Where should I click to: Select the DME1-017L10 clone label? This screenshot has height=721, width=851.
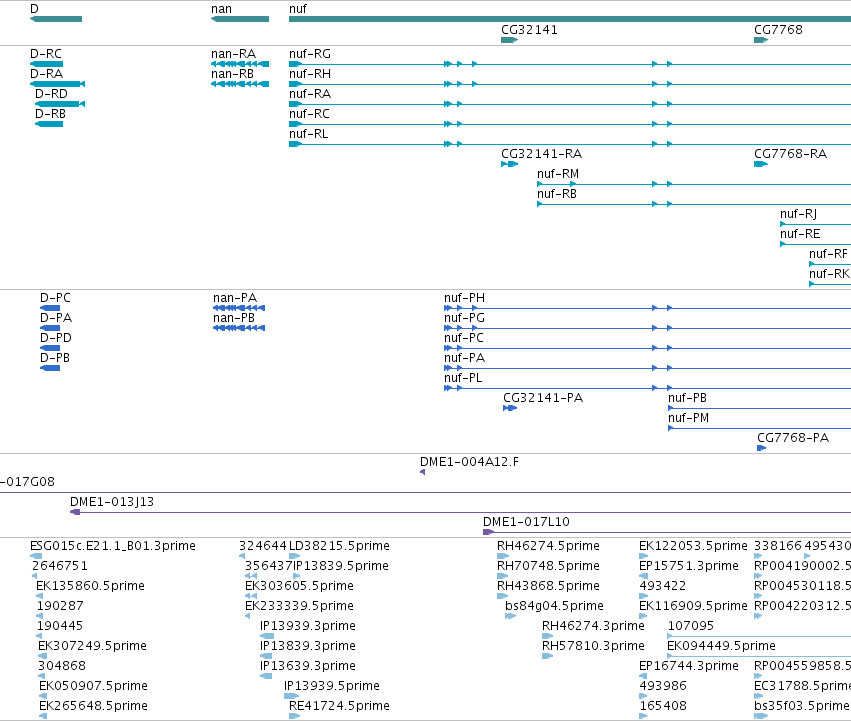(x=526, y=522)
